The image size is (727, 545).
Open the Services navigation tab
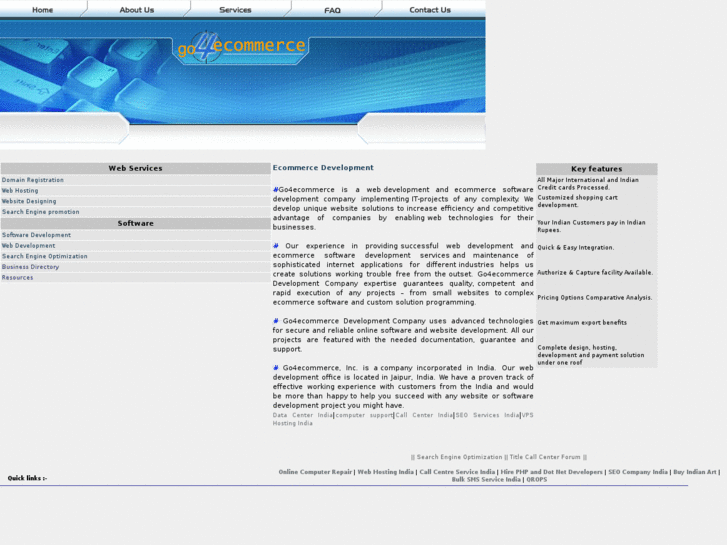coord(235,10)
